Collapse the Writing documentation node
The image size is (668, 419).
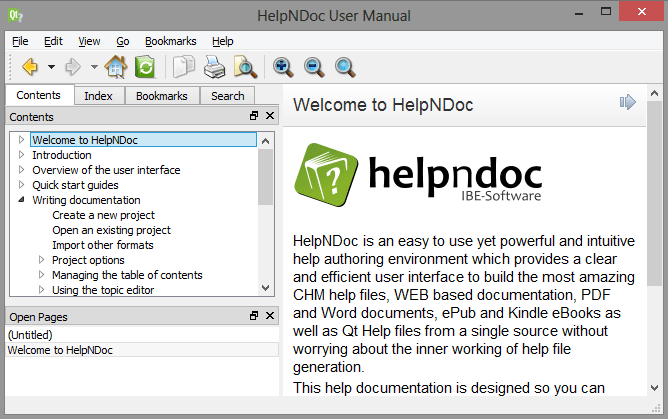[x=21, y=199]
